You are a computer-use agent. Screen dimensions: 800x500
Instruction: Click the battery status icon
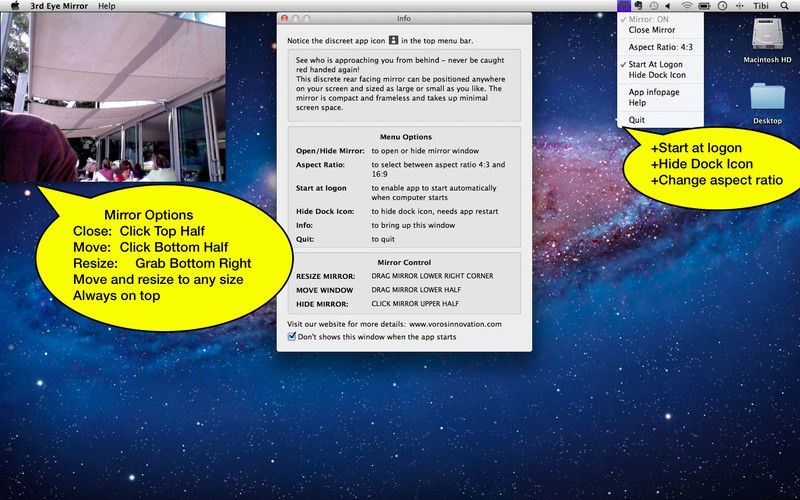click(705, 6)
